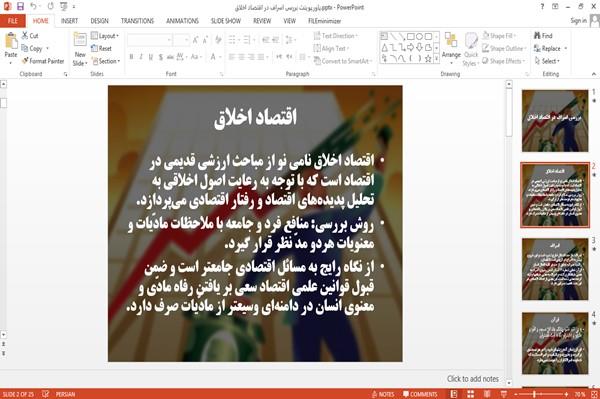
Task: Copy the selection
Action: [31, 48]
